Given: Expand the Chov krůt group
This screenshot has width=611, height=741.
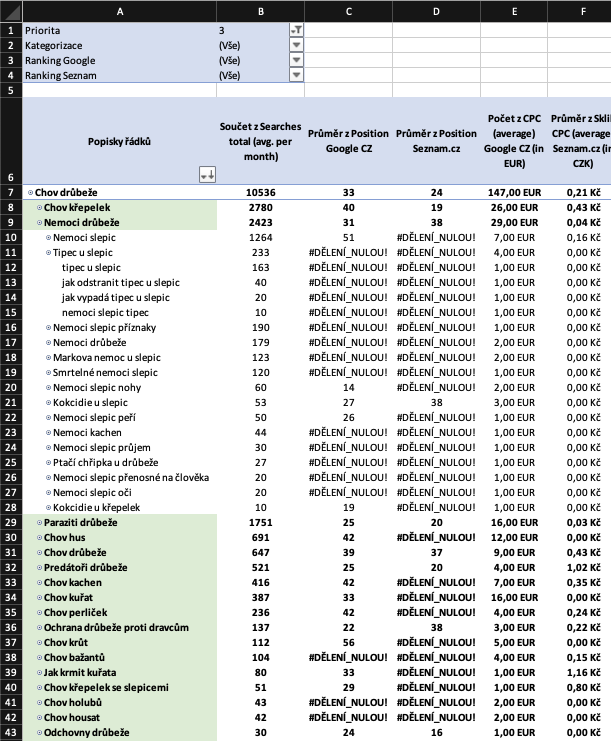Looking at the screenshot, I should 40,643.
